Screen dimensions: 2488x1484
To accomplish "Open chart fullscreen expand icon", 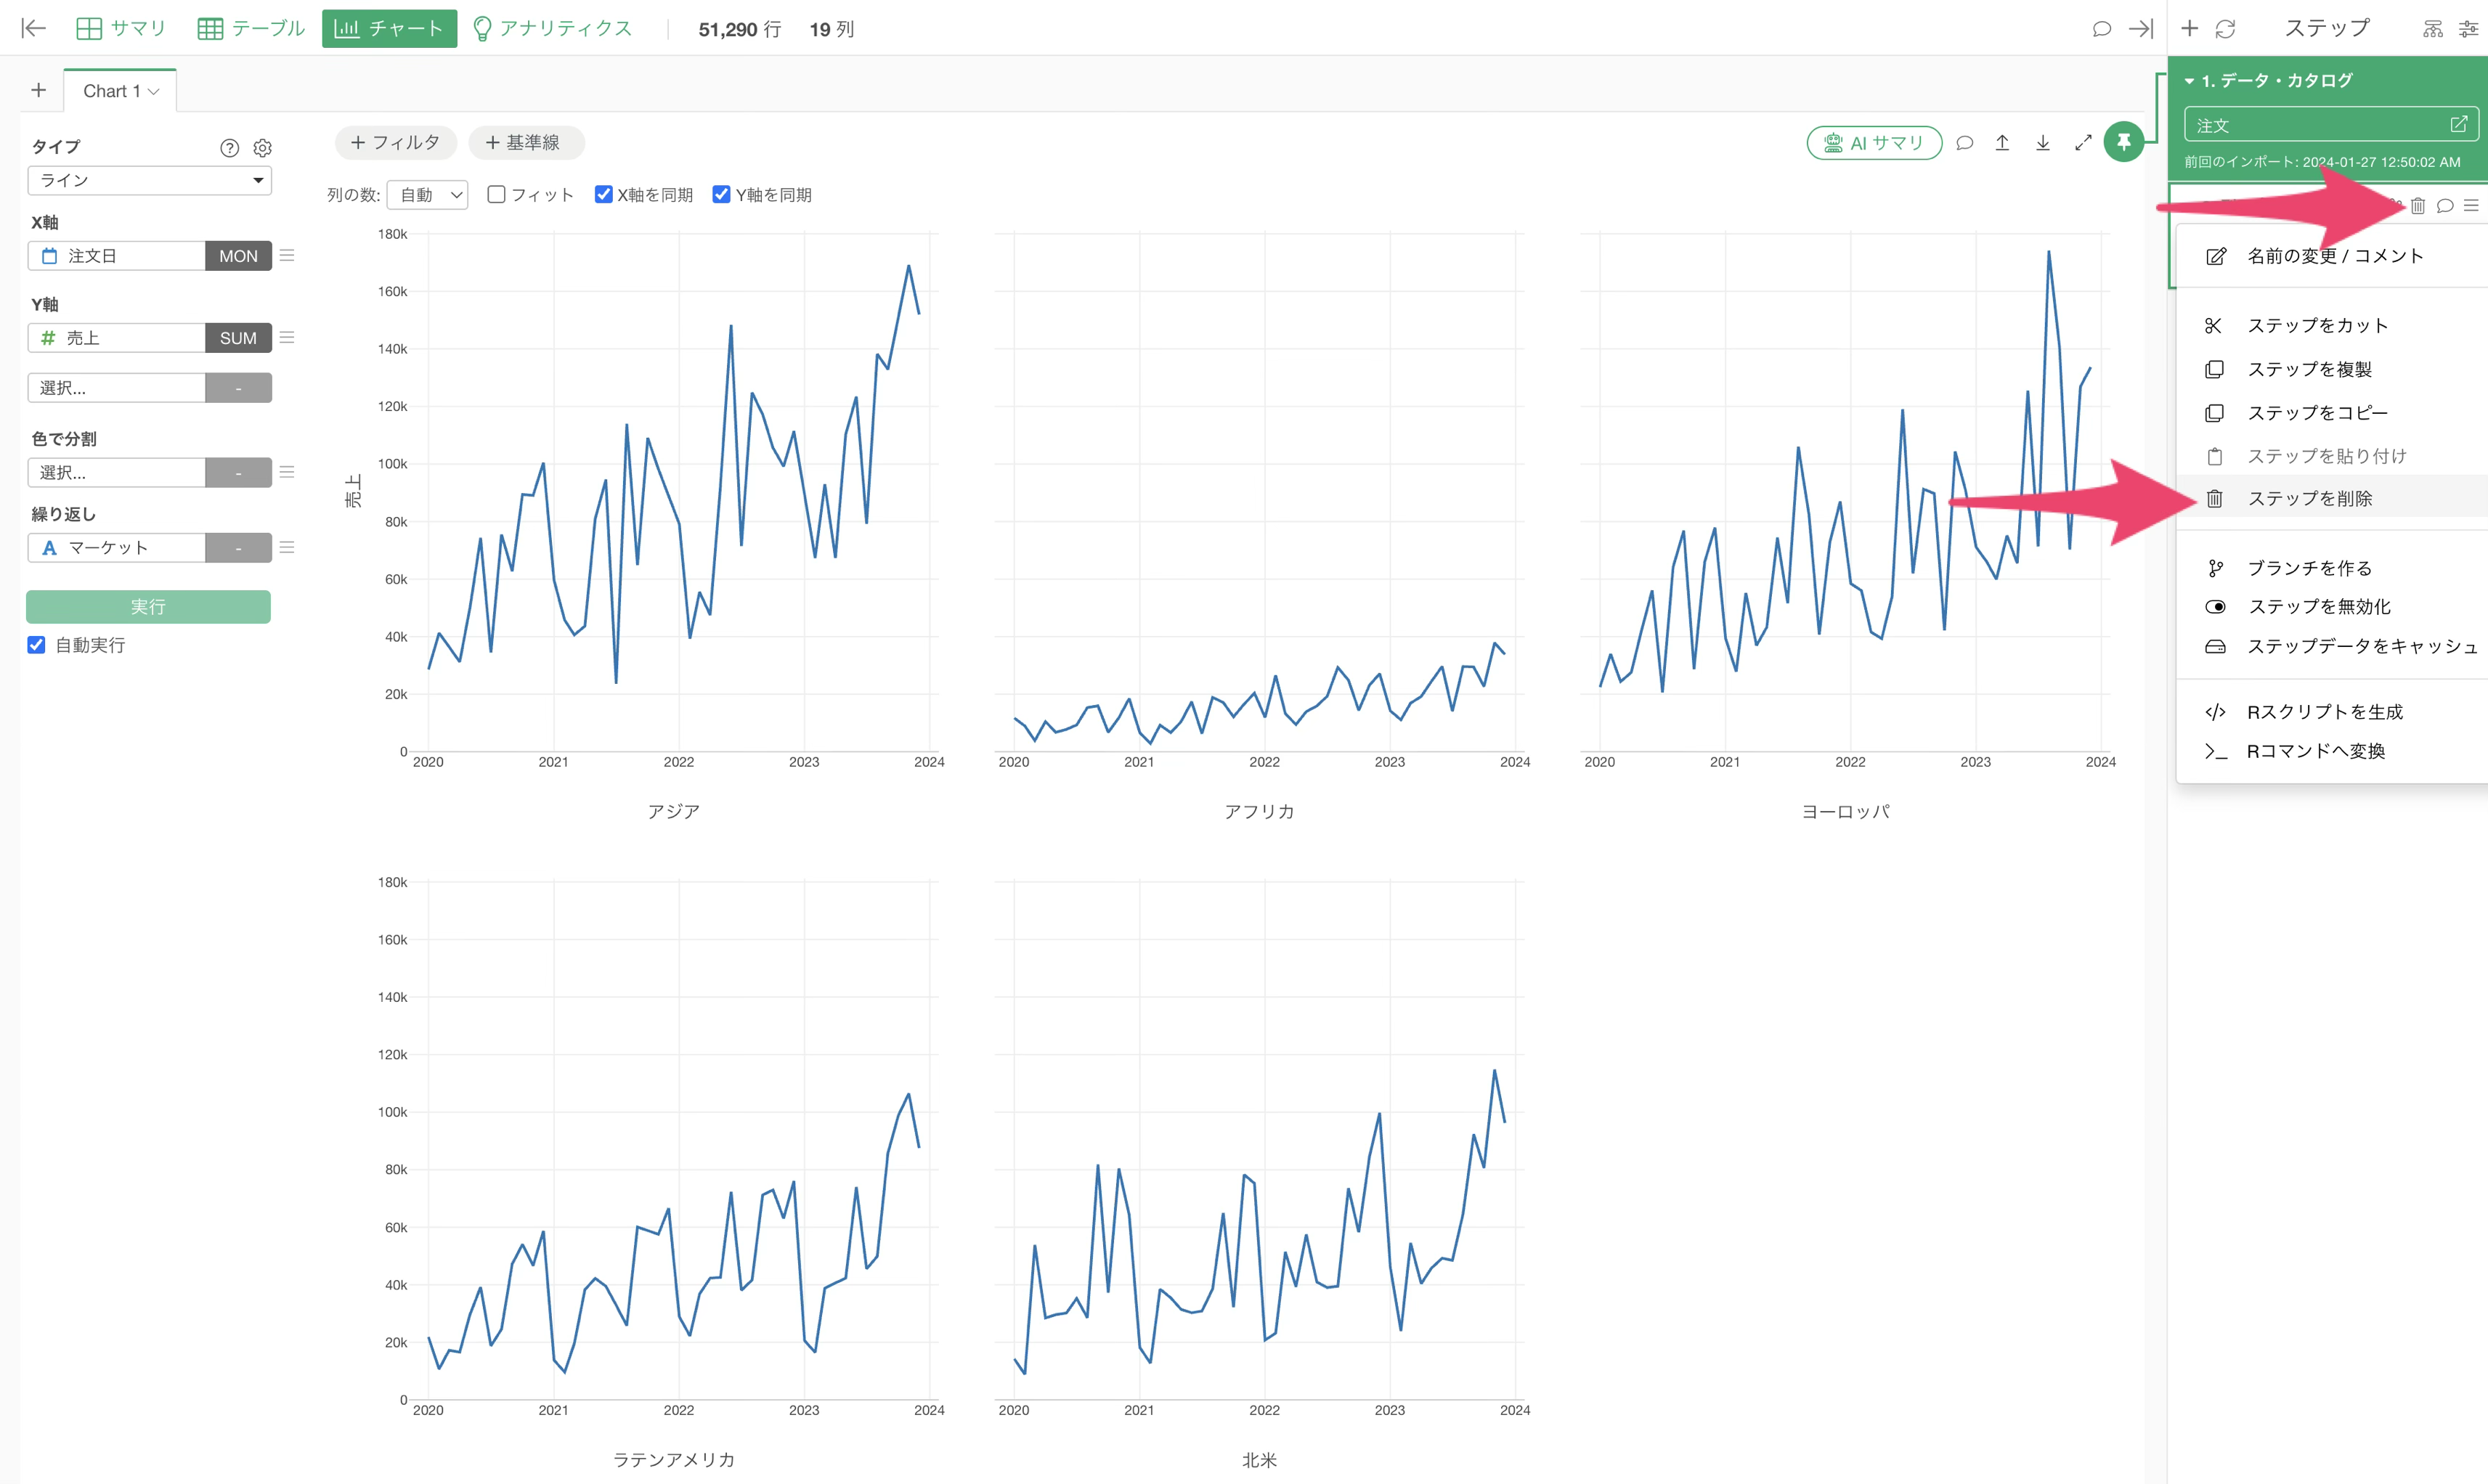I will [2083, 143].
